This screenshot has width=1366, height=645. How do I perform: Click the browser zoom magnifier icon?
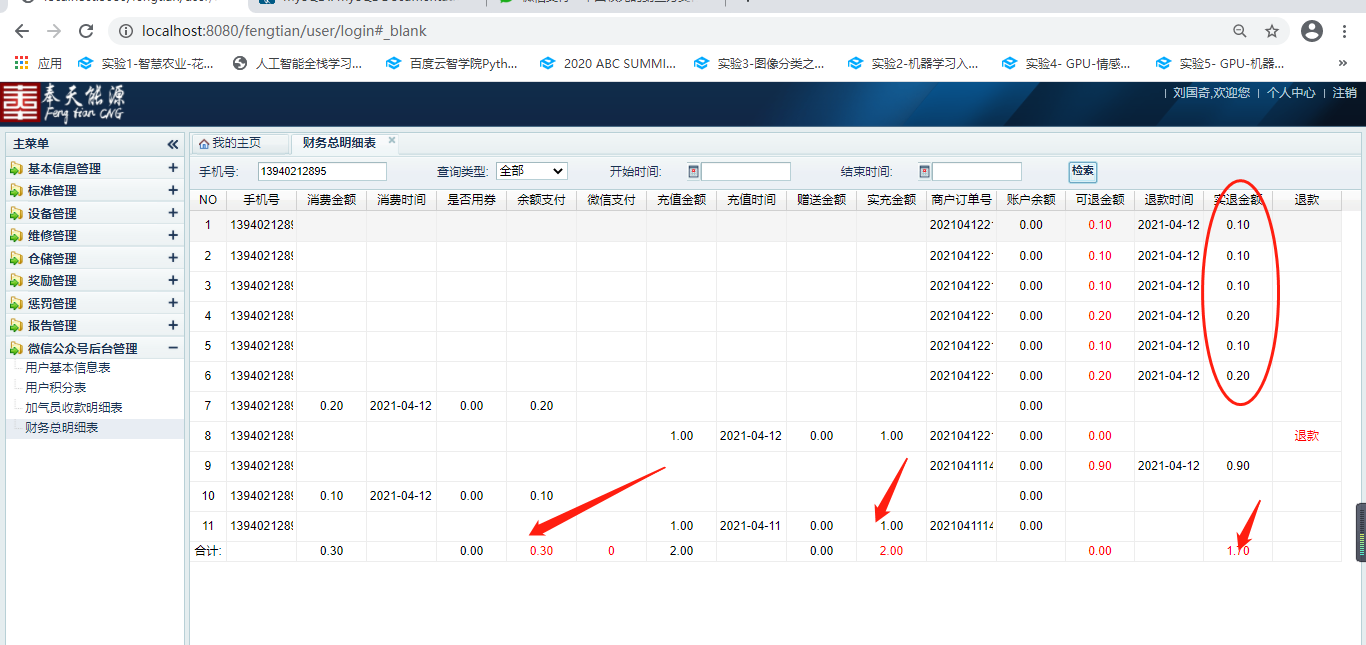point(1240,31)
